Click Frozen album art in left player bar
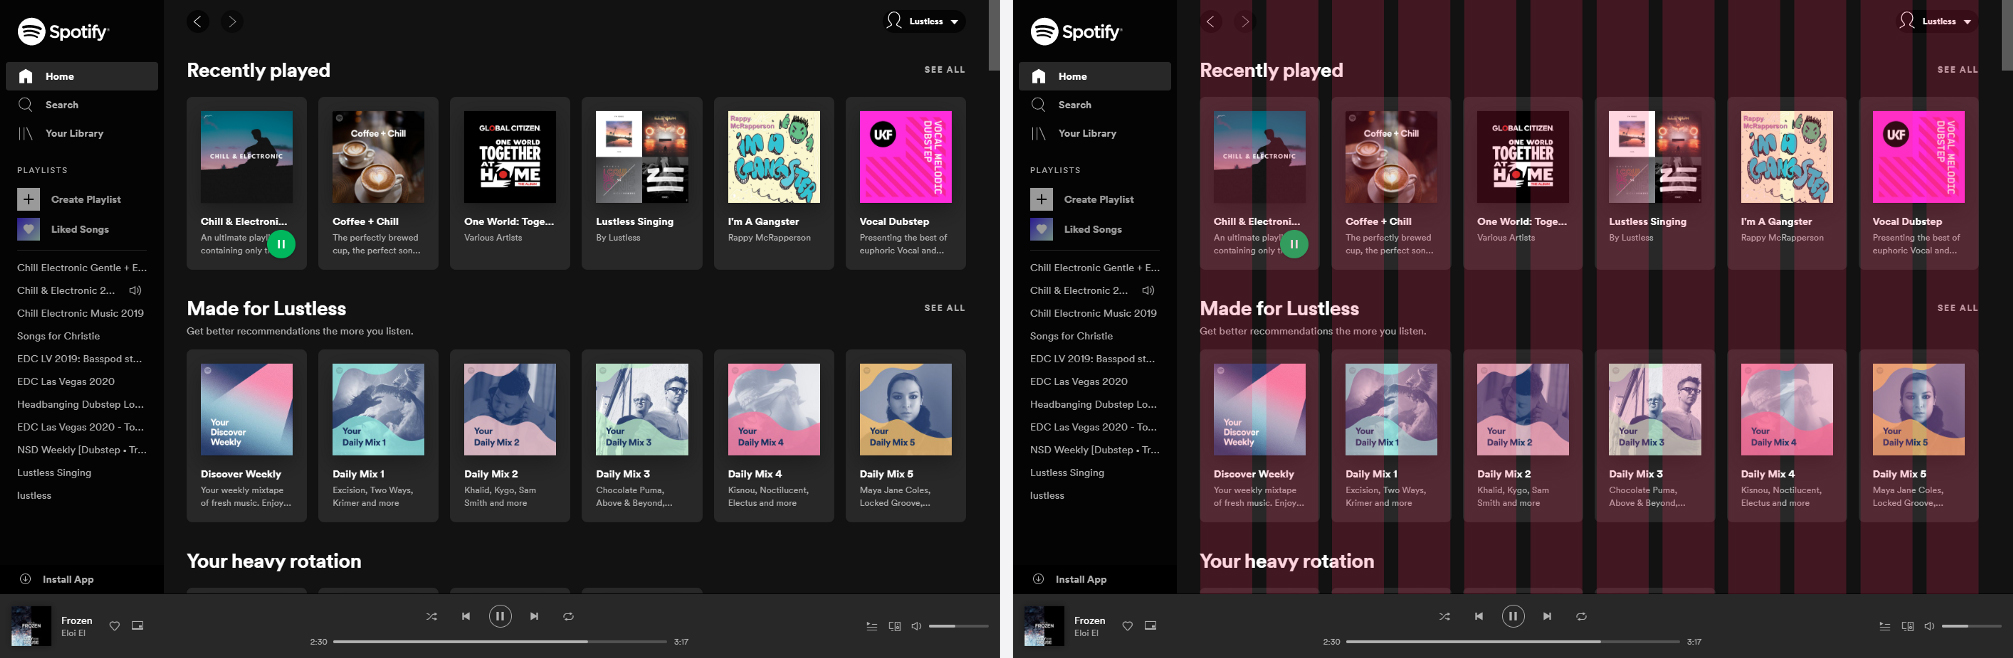 coord(31,626)
